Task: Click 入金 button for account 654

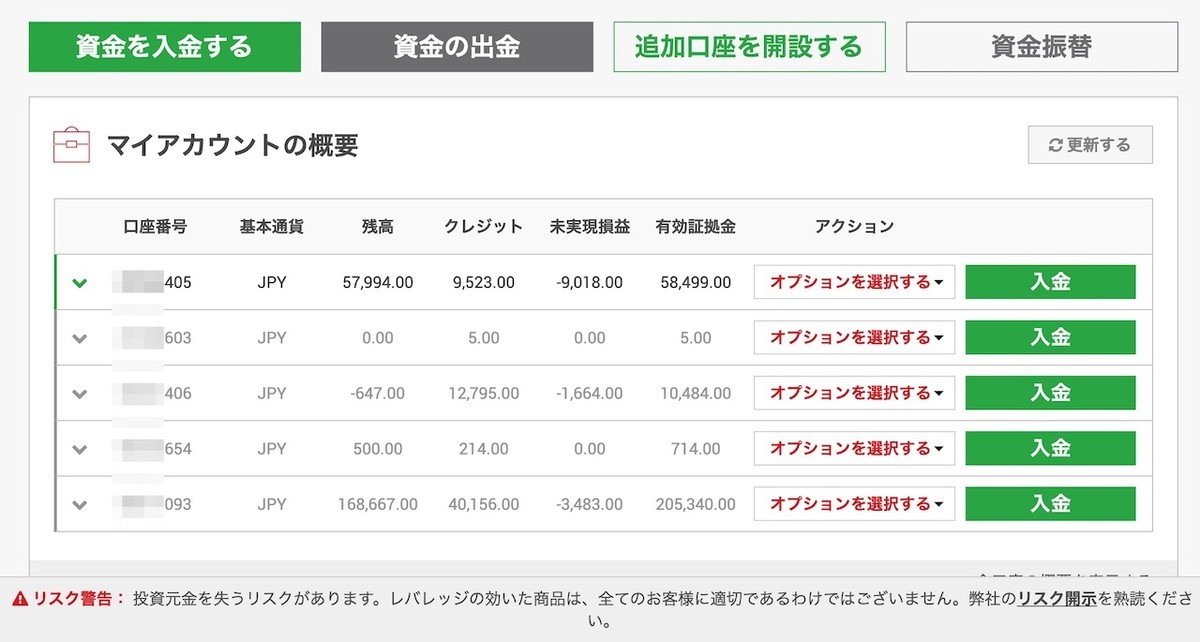Action: pos(1050,448)
